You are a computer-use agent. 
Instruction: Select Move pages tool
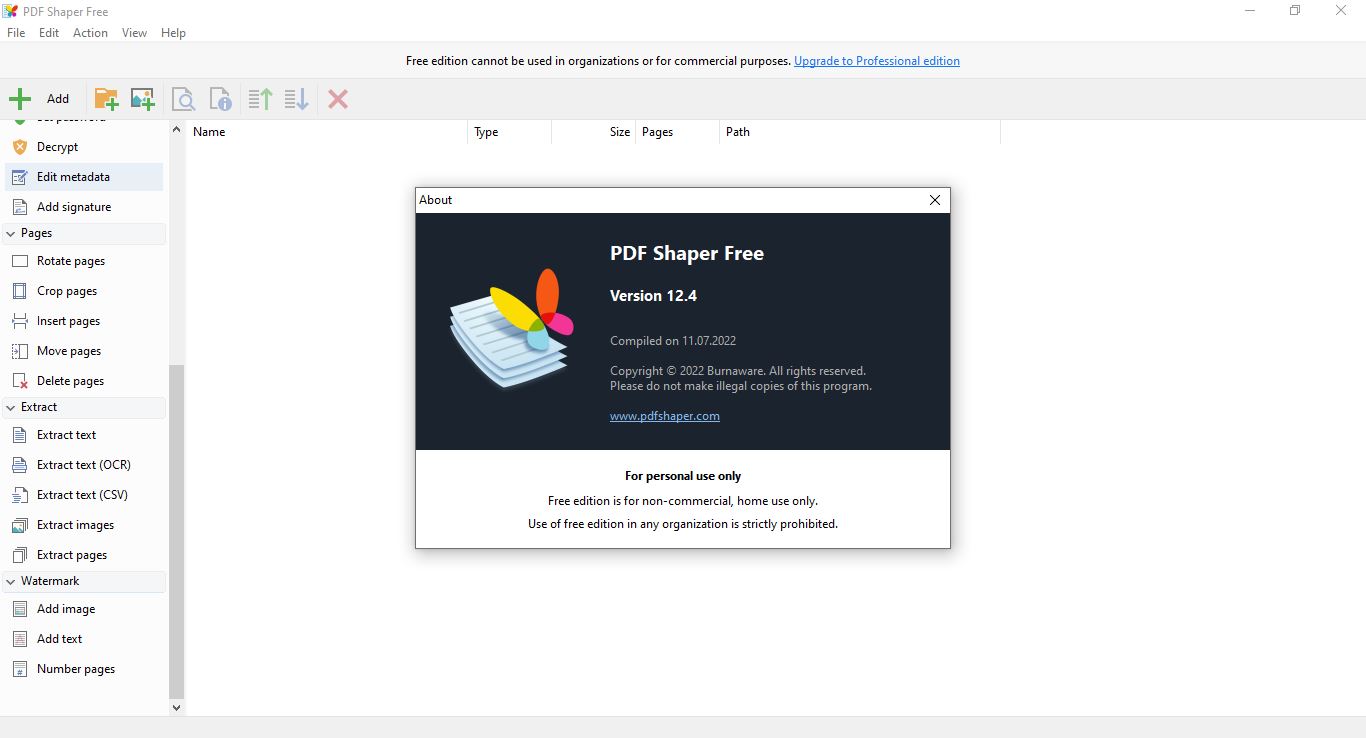click(x=85, y=351)
